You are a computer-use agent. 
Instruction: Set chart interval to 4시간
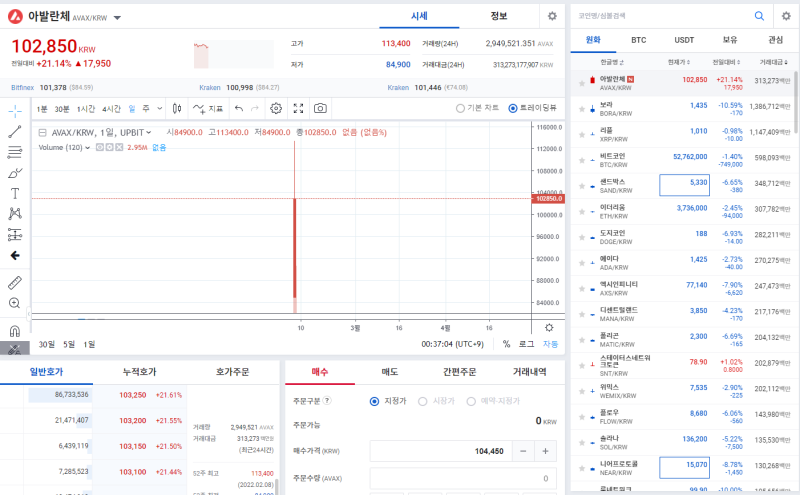point(111,109)
